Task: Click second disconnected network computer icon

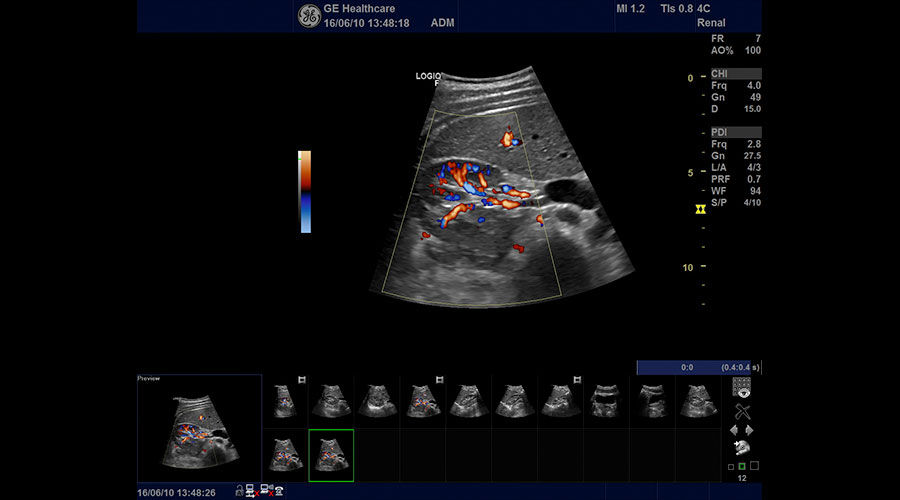Action: 266,490
